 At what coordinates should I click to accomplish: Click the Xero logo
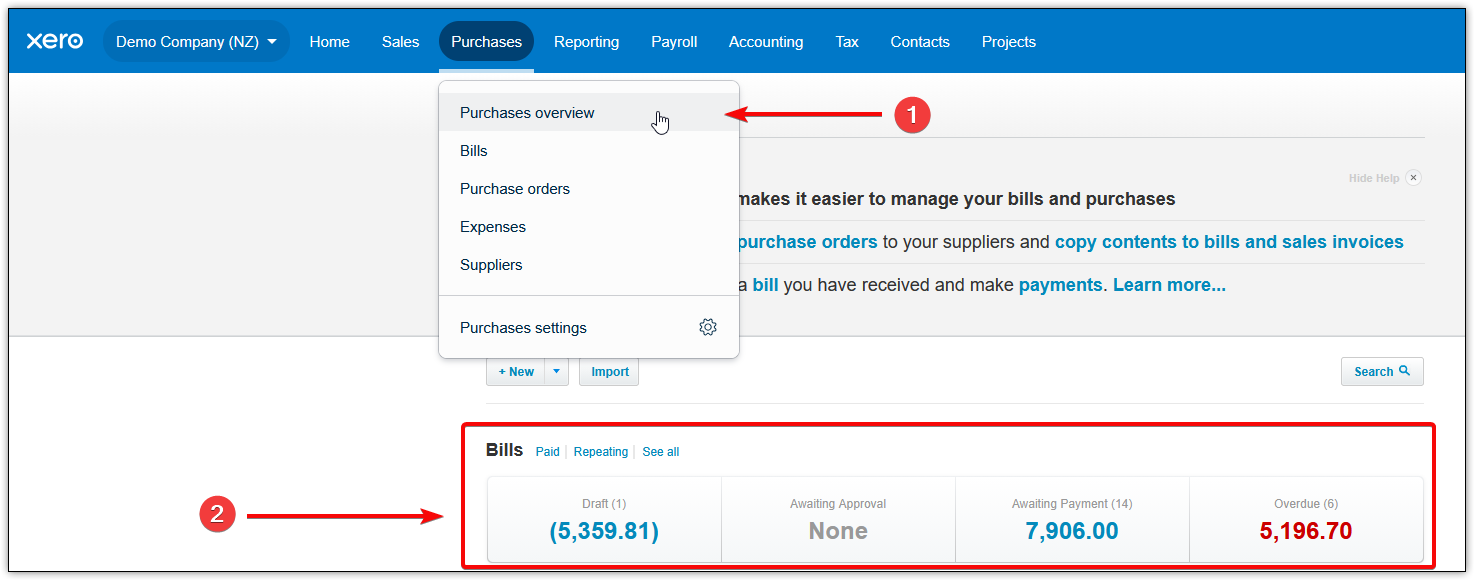54,41
